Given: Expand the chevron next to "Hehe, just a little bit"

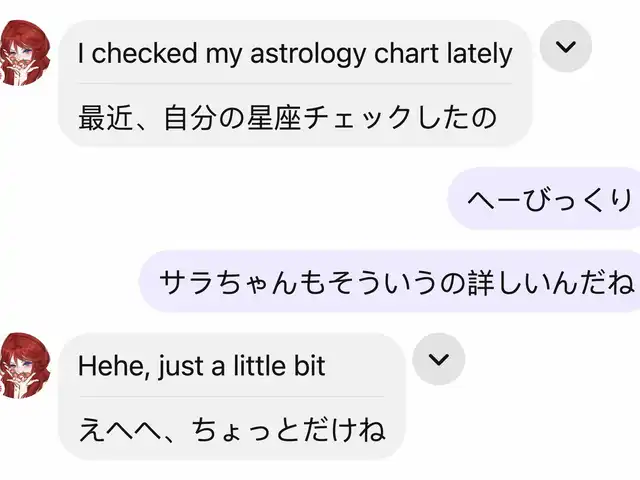Looking at the screenshot, I should (x=438, y=359).
